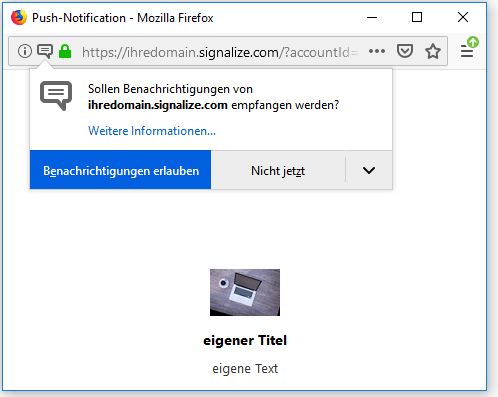
Task: Open the page actions three-dot menu
Action: (x=377, y=51)
